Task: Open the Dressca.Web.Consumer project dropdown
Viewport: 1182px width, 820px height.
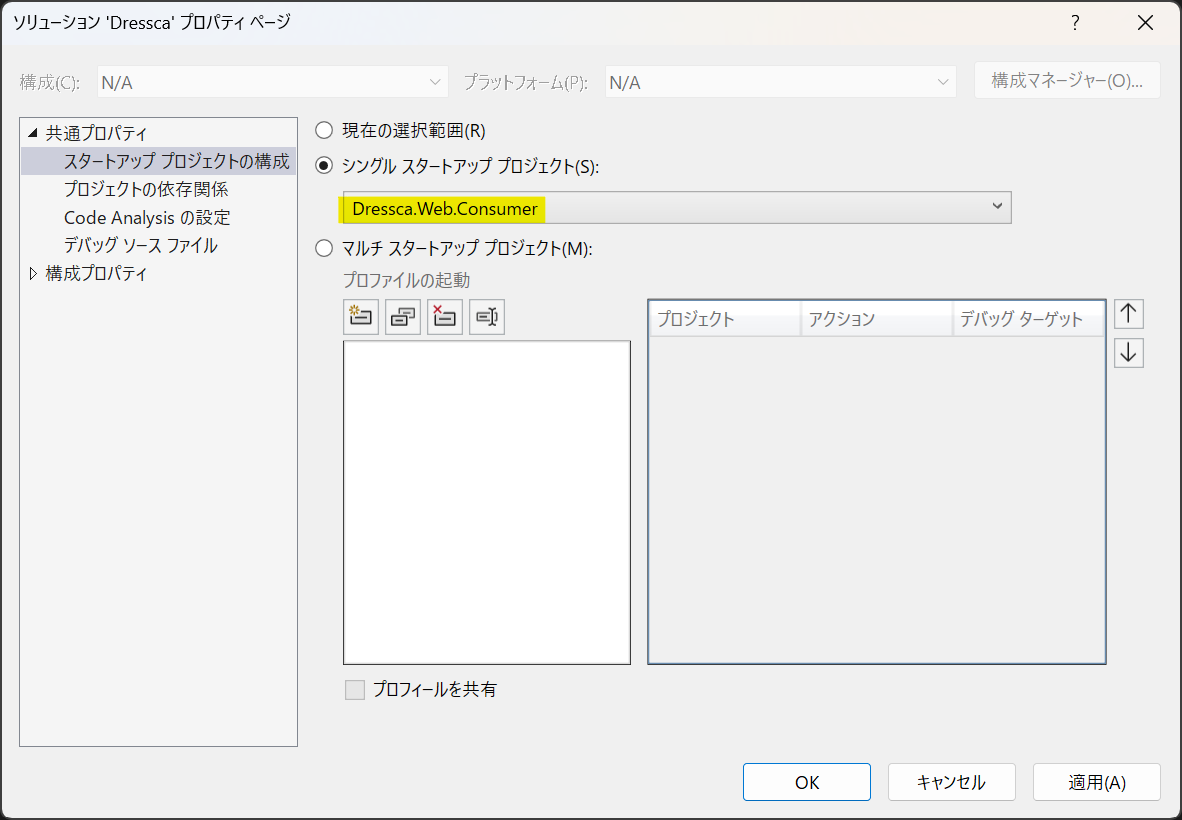Action: (997, 207)
